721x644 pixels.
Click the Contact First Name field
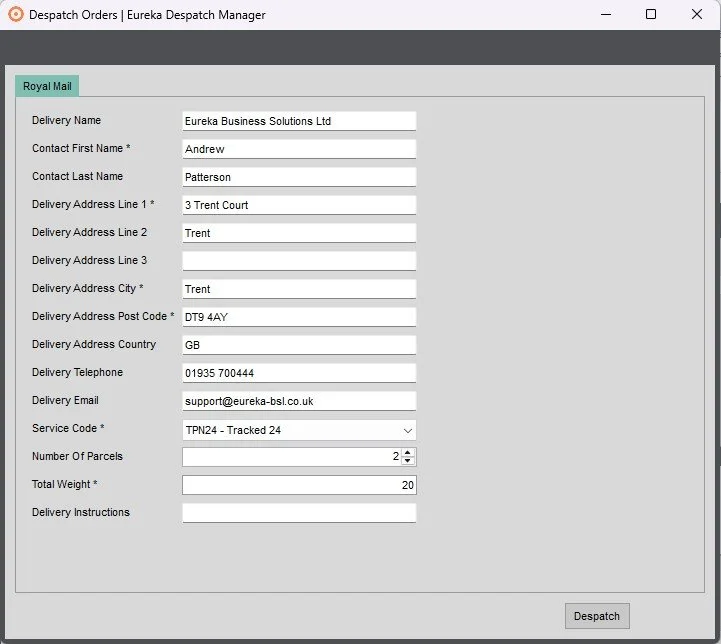coord(299,149)
